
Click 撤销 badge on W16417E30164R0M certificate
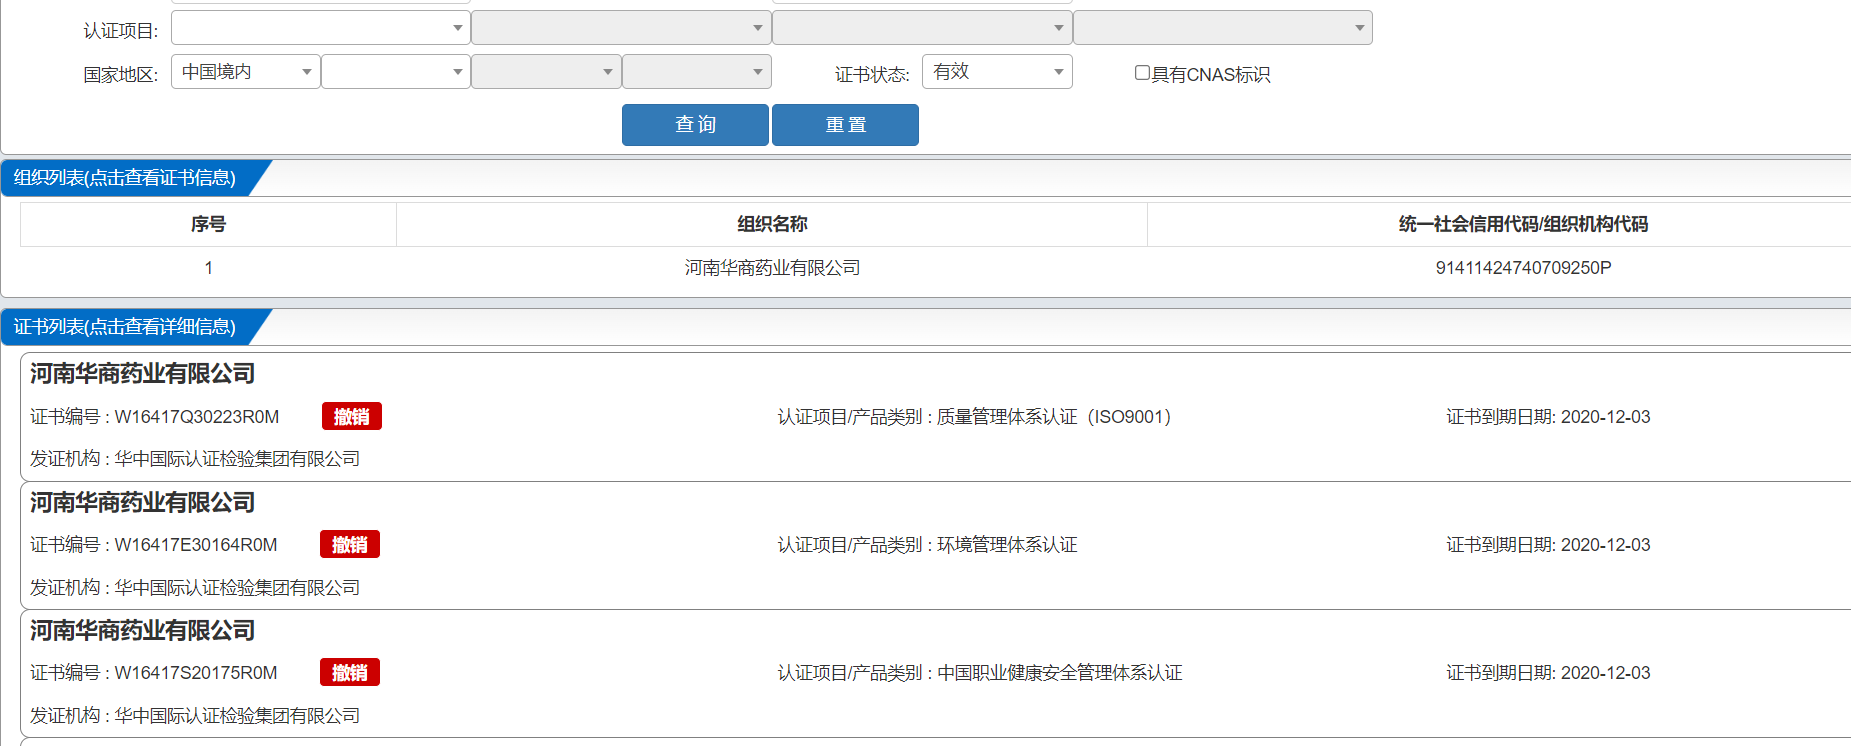tap(349, 545)
